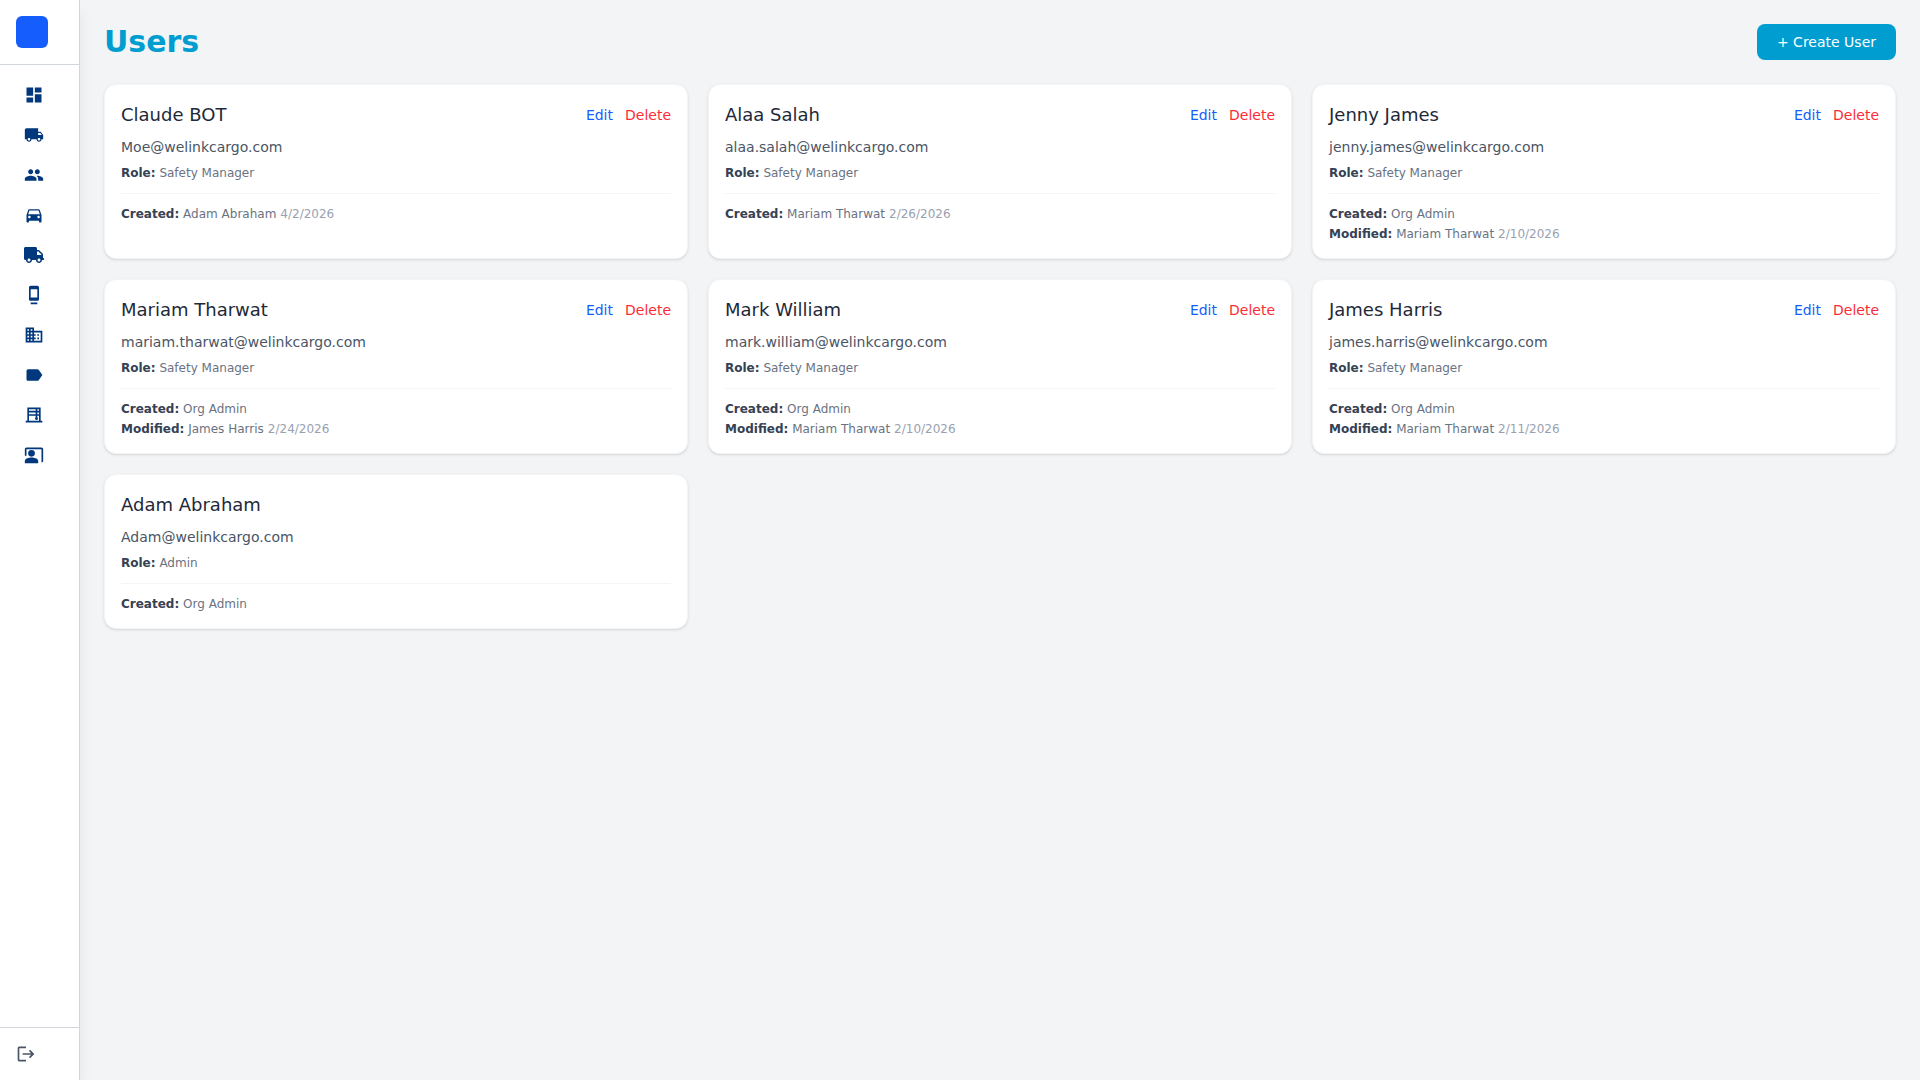Delete the Alaa Salah user
This screenshot has height=1080, width=1920.
tap(1252, 115)
